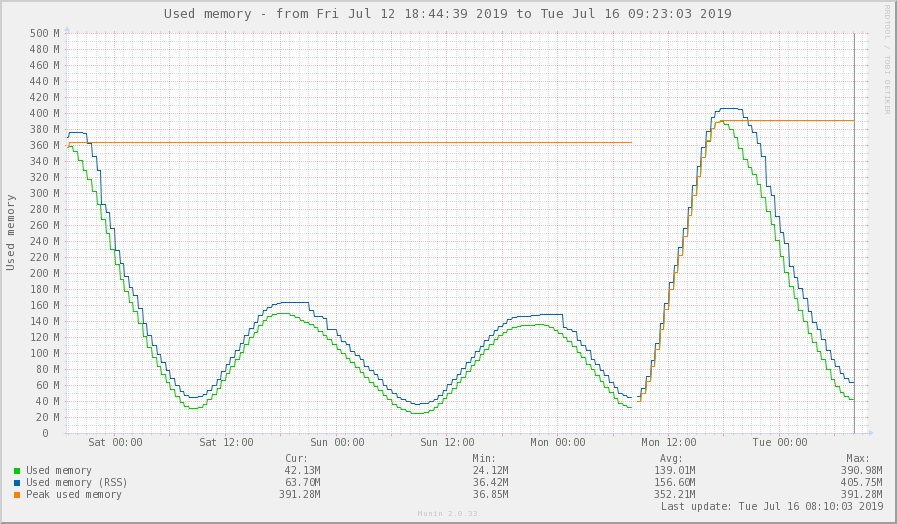The height and width of the screenshot is (524, 897).
Task: Click the 'Last update' timestamp text
Action: tap(772, 506)
